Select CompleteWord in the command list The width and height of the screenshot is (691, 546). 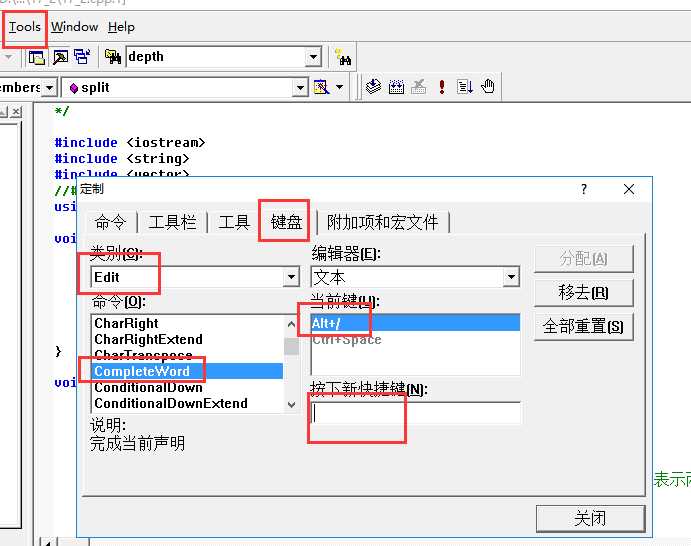(187, 371)
